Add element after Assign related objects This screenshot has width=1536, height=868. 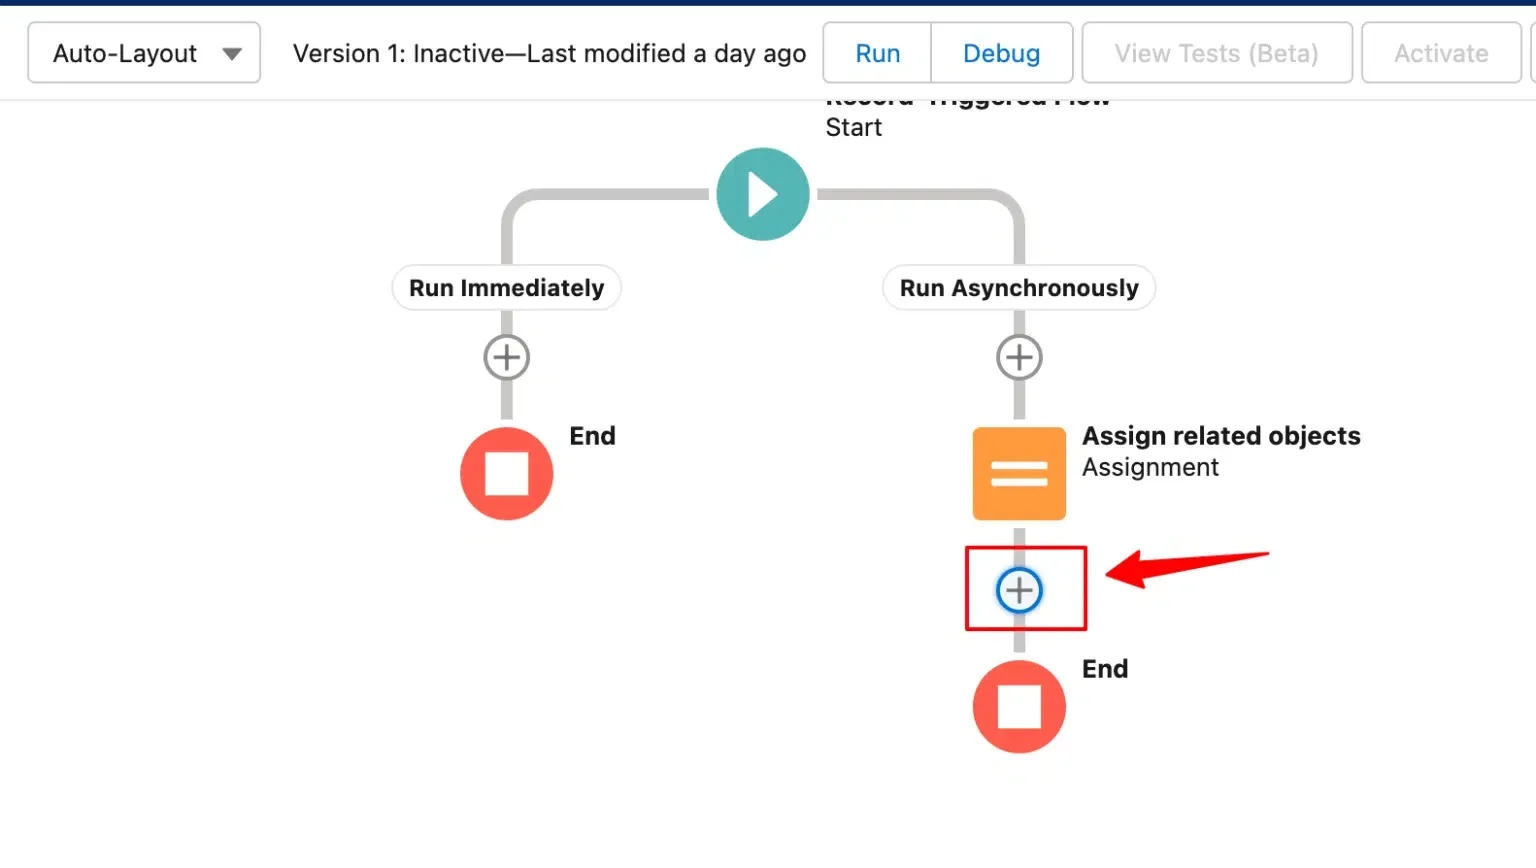[1019, 590]
